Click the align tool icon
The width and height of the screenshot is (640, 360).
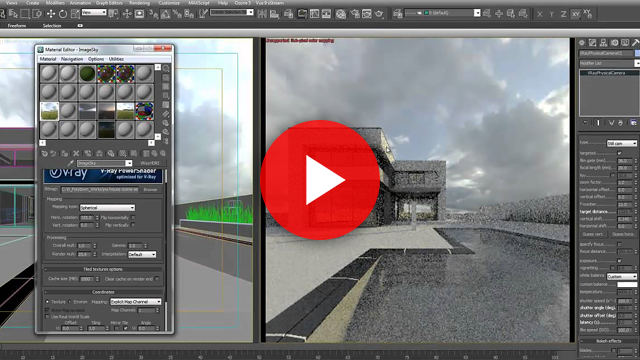pyautogui.click(x=274, y=14)
